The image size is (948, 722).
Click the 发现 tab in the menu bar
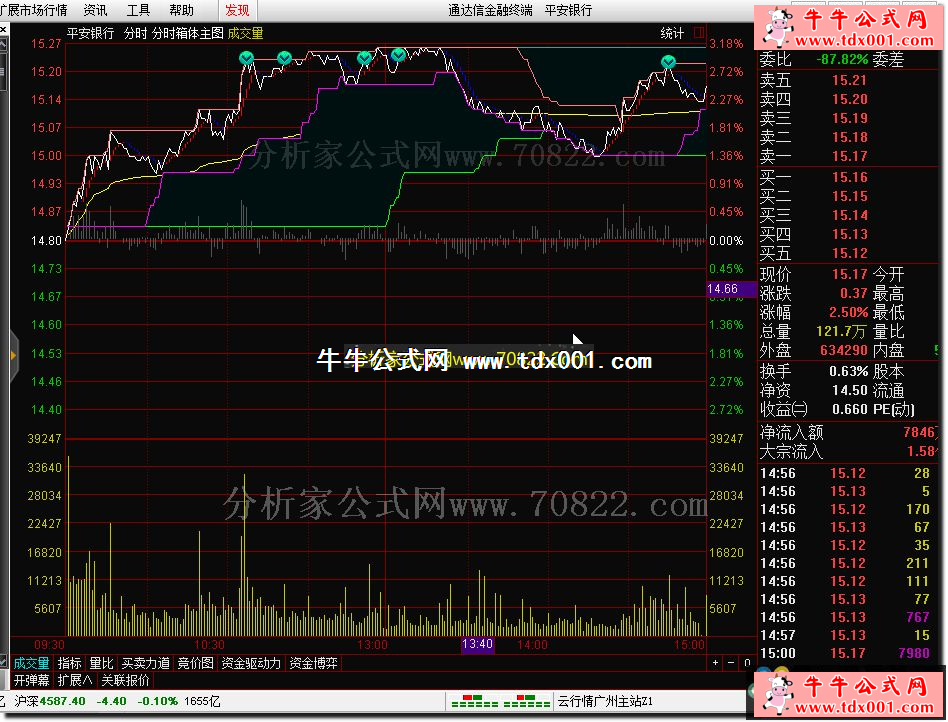(x=237, y=10)
